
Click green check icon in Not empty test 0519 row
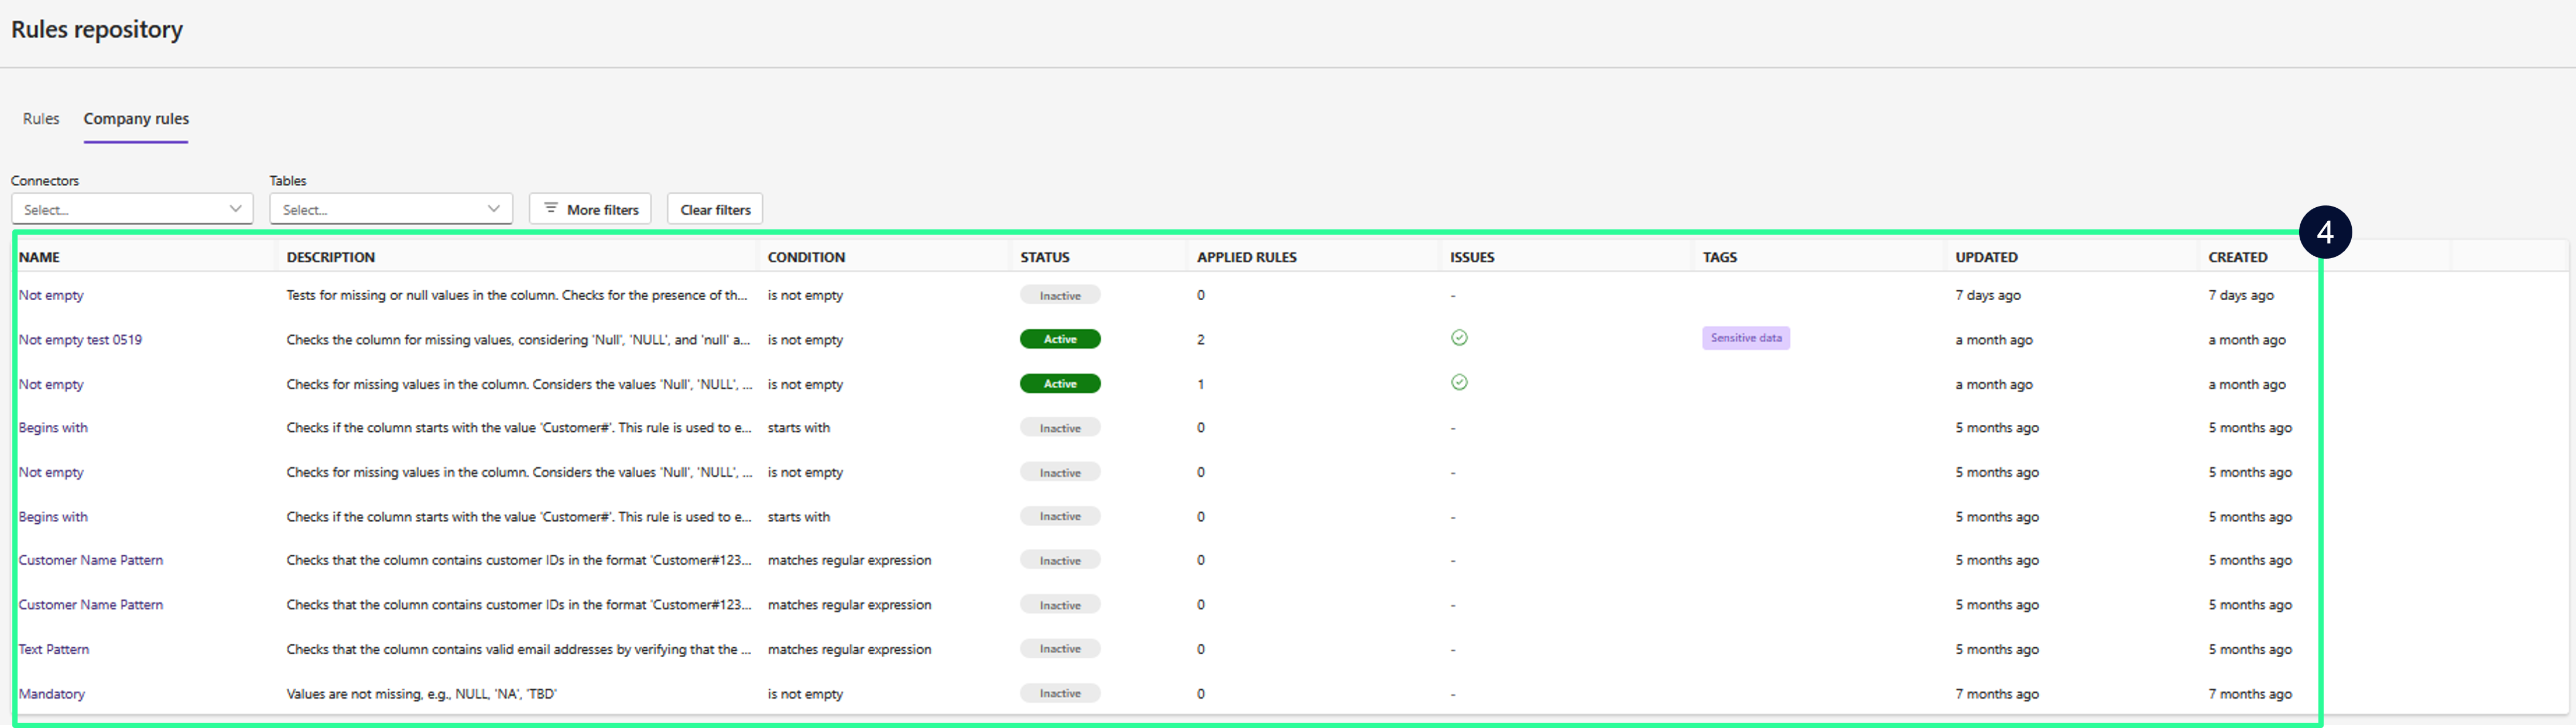[x=1459, y=338]
